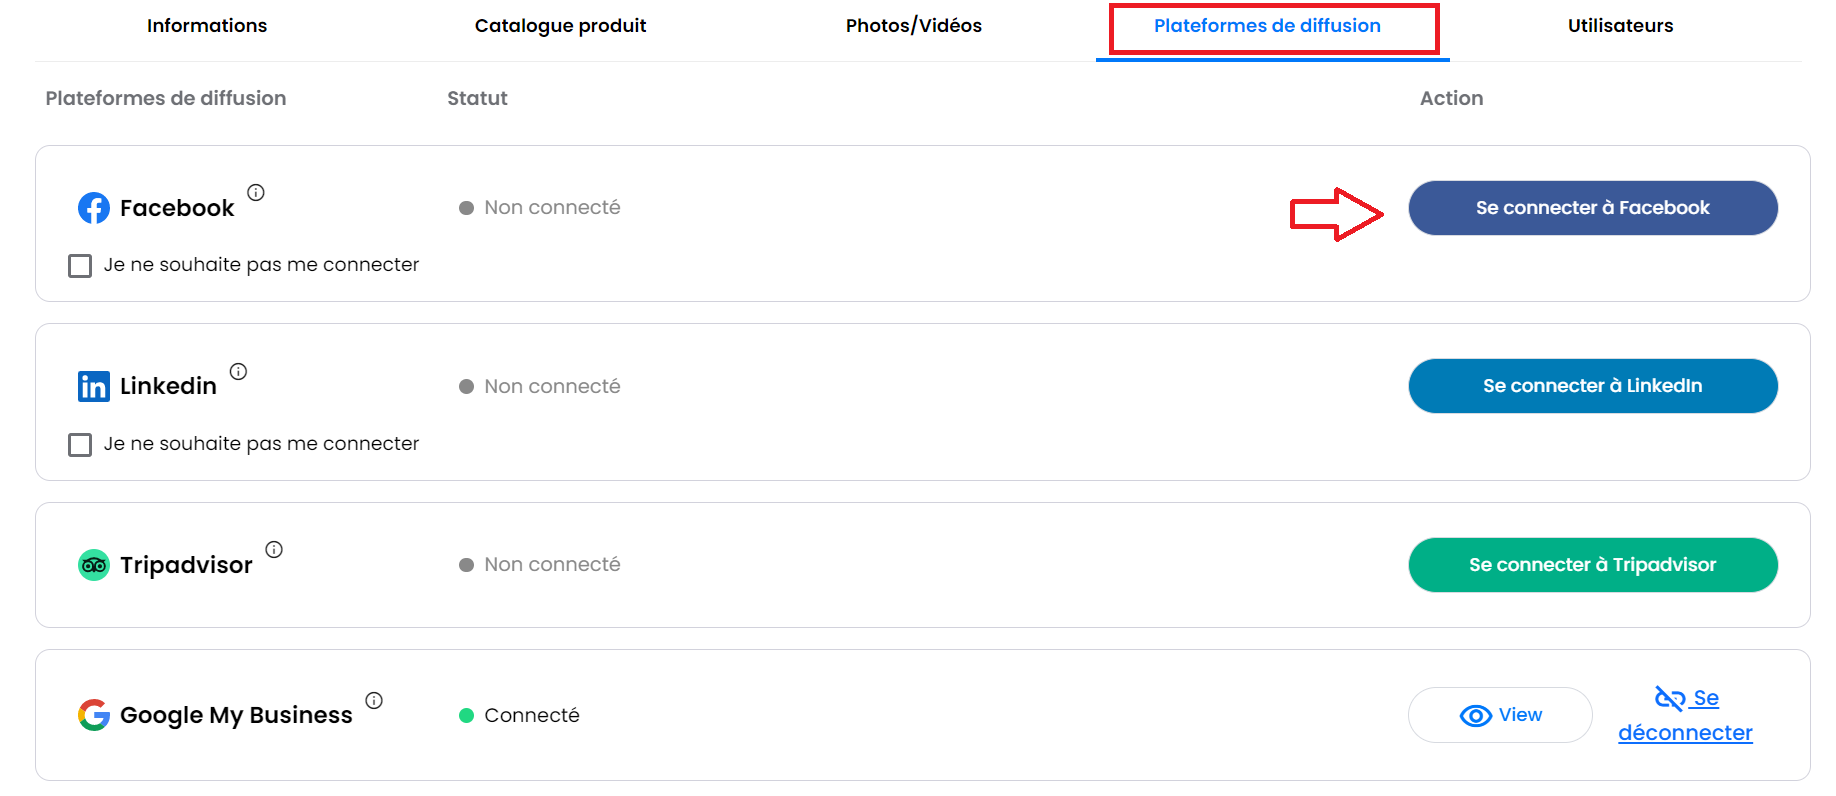Open the Informations tab

[x=207, y=26]
